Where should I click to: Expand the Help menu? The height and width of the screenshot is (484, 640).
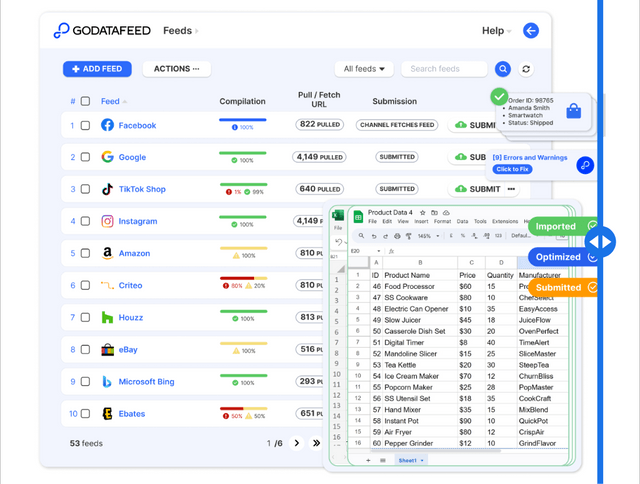496,31
